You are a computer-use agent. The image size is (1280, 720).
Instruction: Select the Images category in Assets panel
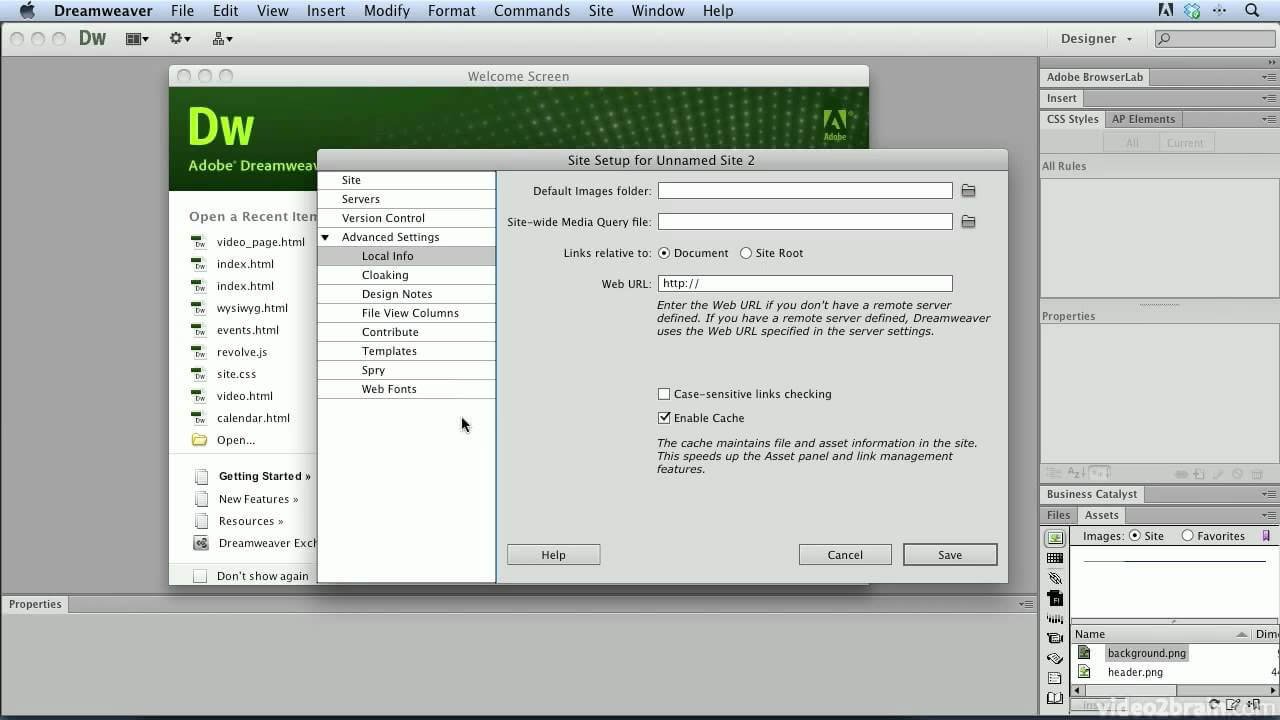point(1055,538)
